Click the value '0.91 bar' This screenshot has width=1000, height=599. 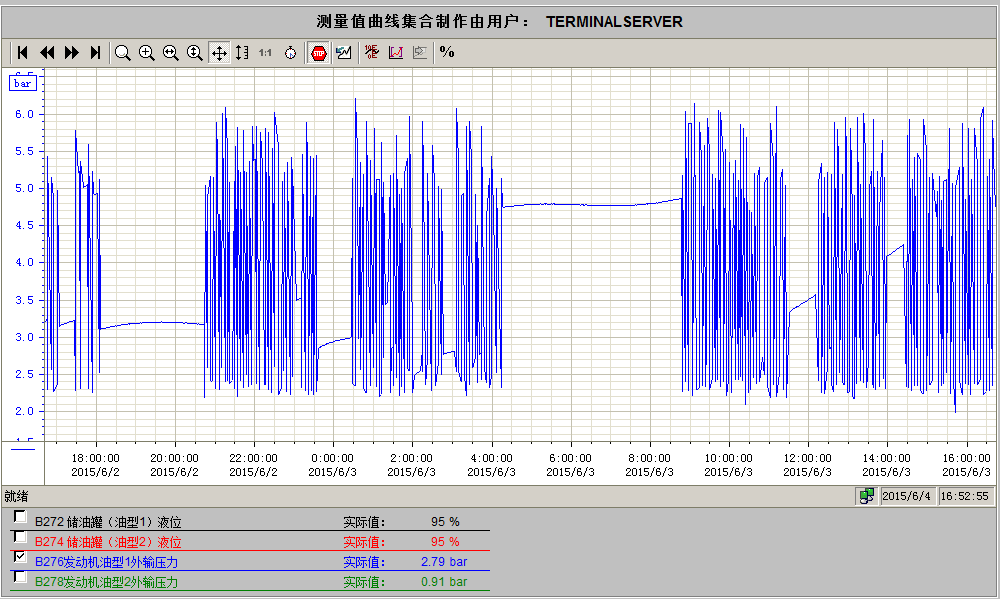click(x=444, y=582)
